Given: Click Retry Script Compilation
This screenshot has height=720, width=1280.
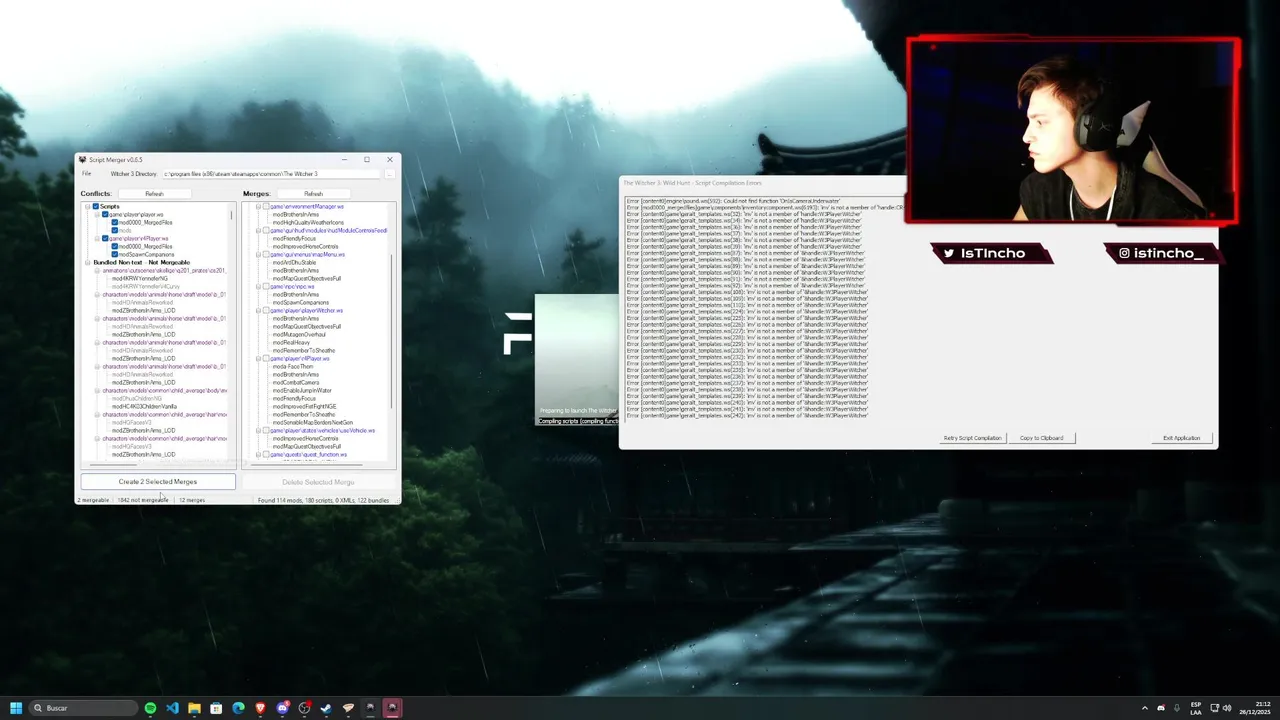Looking at the screenshot, I should [x=972, y=438].
